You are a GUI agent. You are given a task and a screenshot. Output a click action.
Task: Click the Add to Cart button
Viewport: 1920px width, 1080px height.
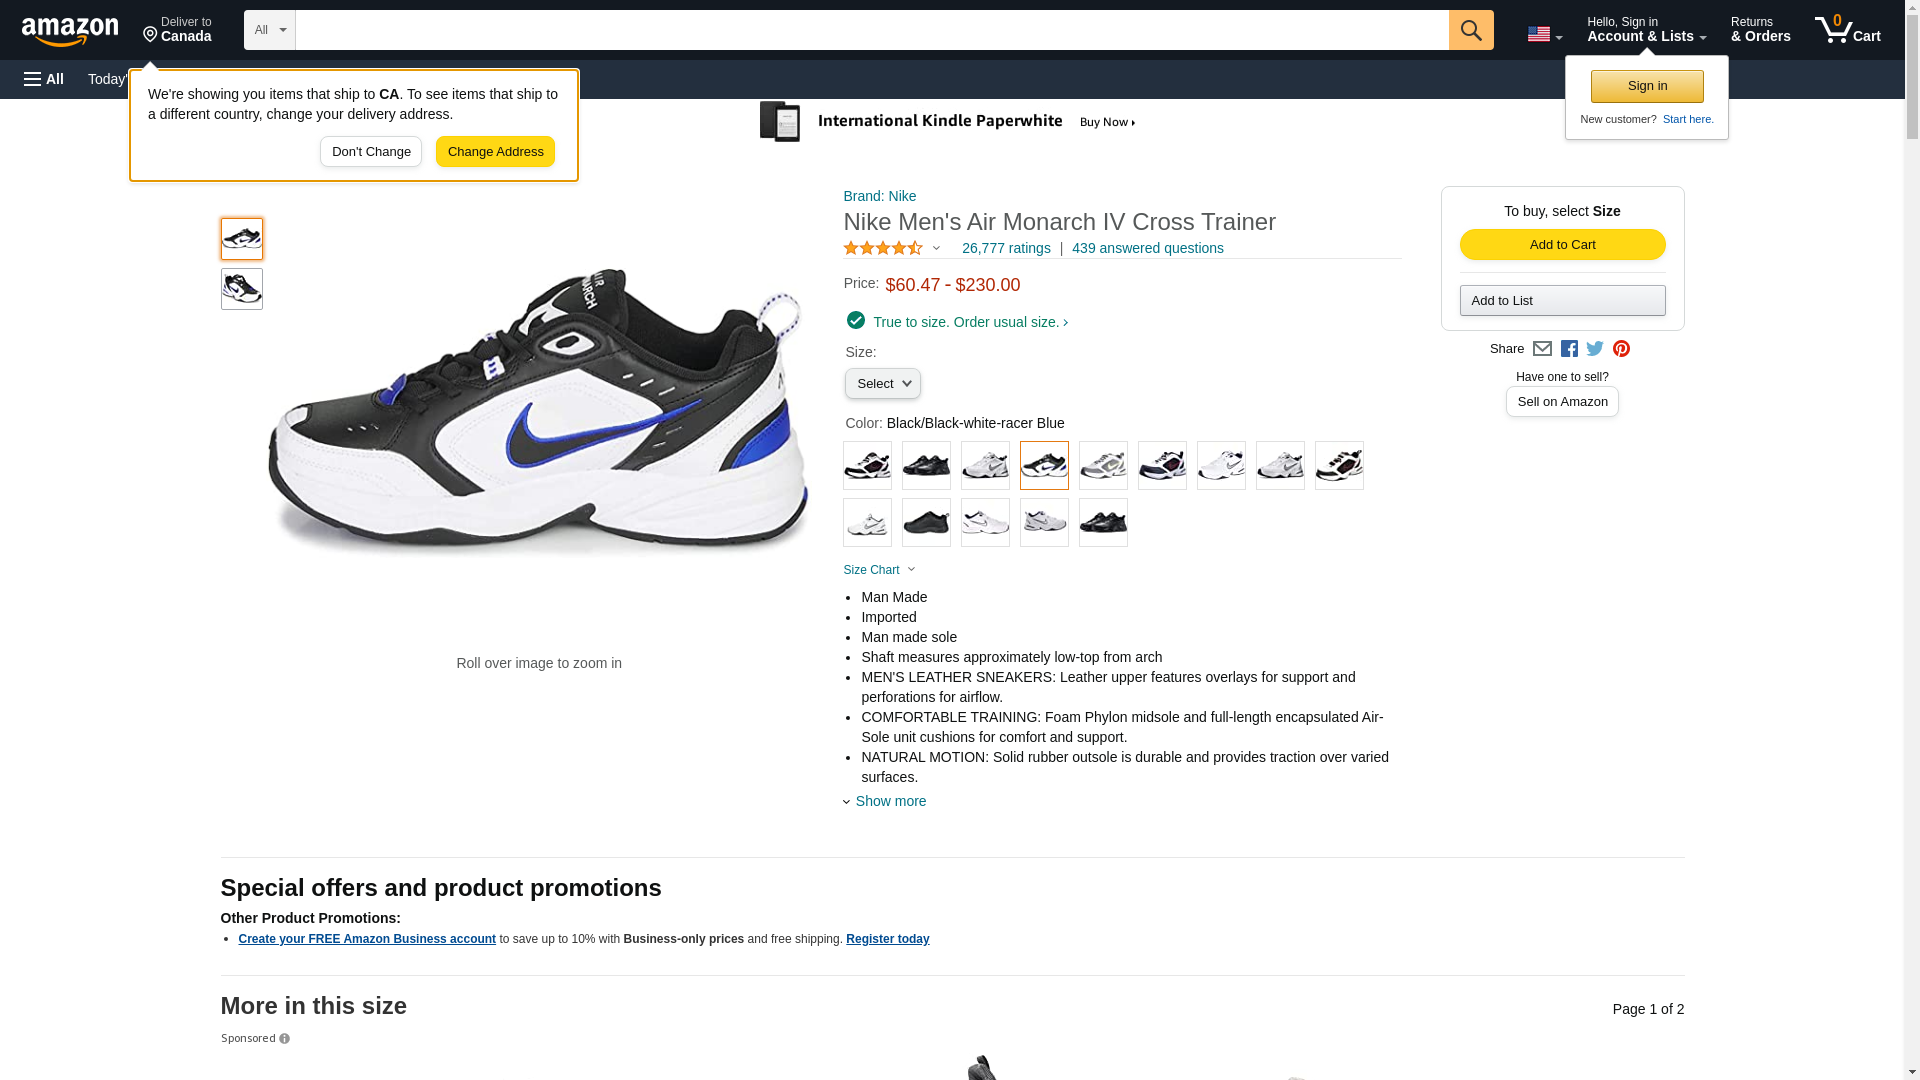coord(1562,245)
